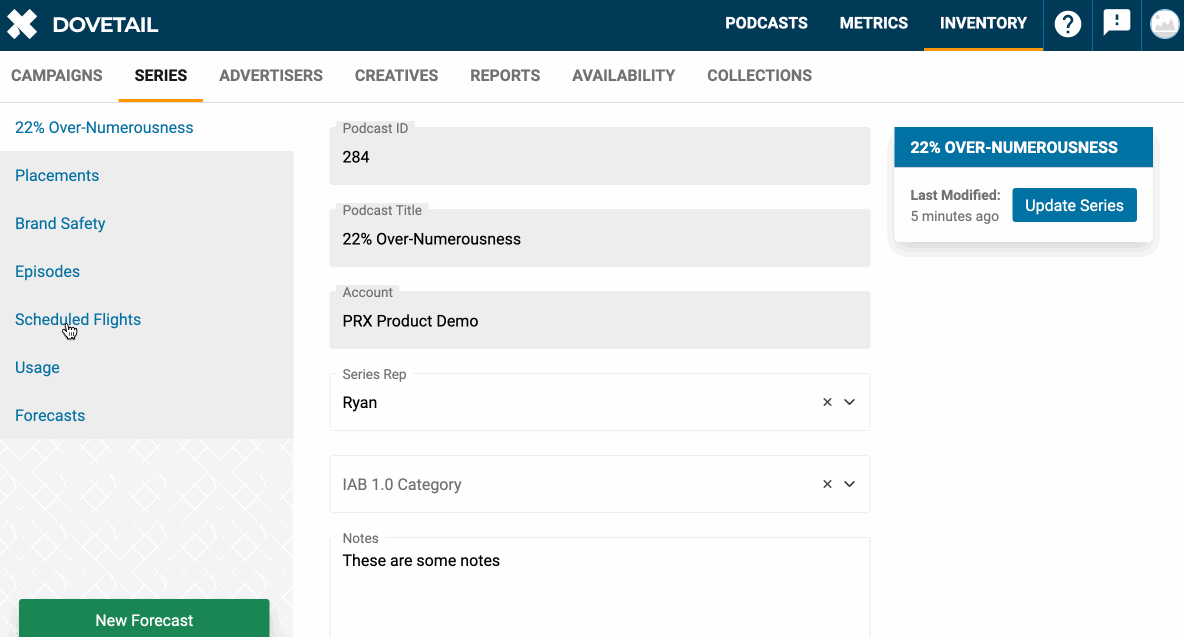Open the user avatar menu

(x=1164, y=24)
